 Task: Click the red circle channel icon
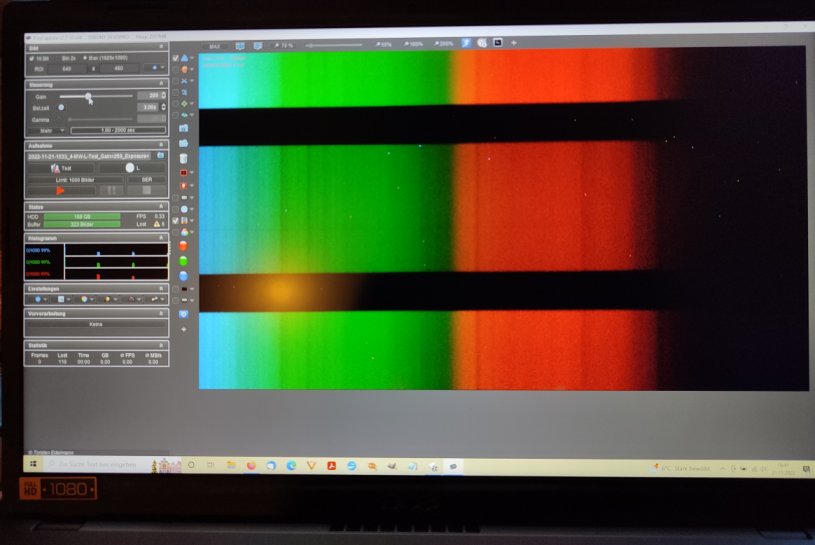[x=183, y=245]
